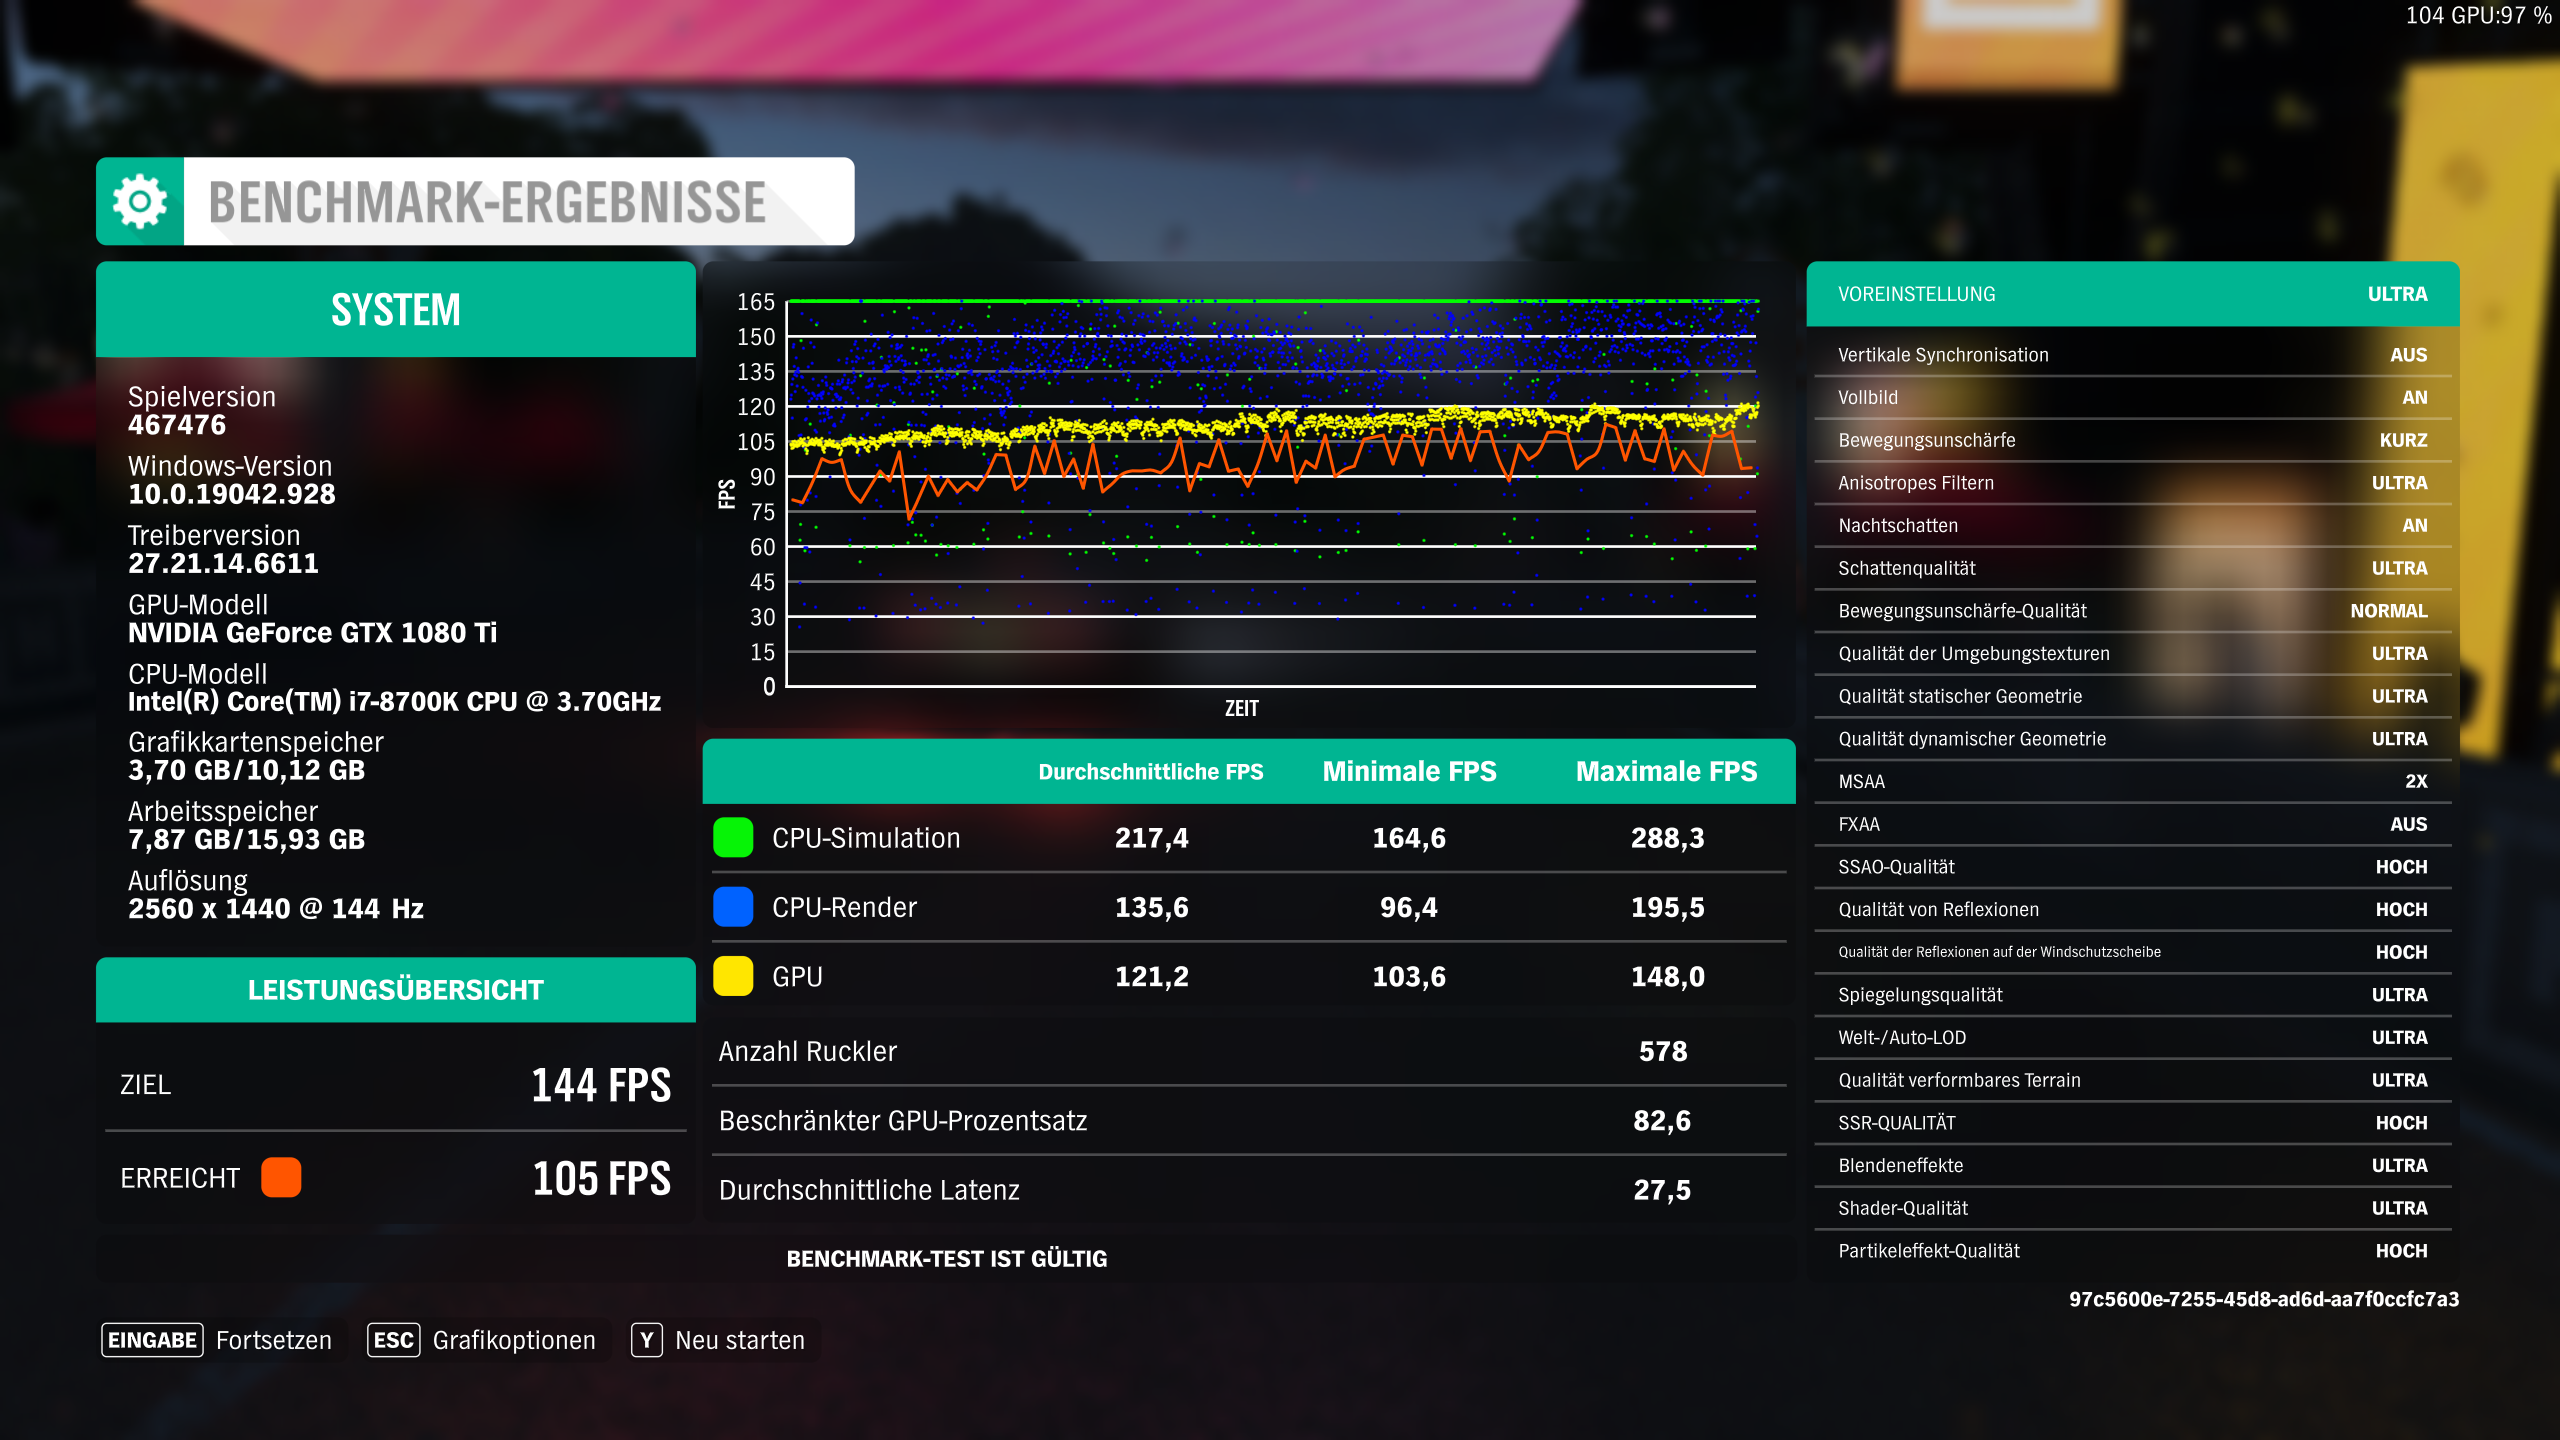Viewport: 2560px width, 1440px height.
Task: Switch to the Maximale FPS column header
Action: click(1665, 771)
